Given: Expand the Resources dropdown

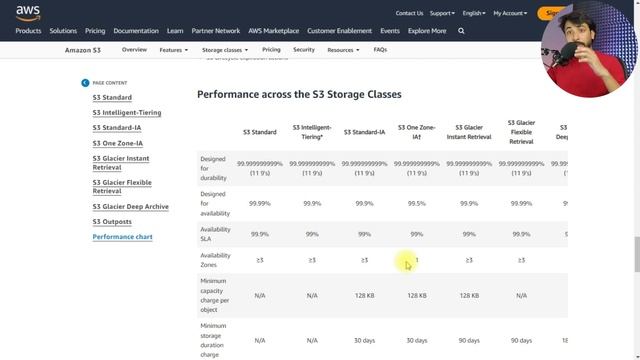Looking at the screenshot, I should 343,50.
